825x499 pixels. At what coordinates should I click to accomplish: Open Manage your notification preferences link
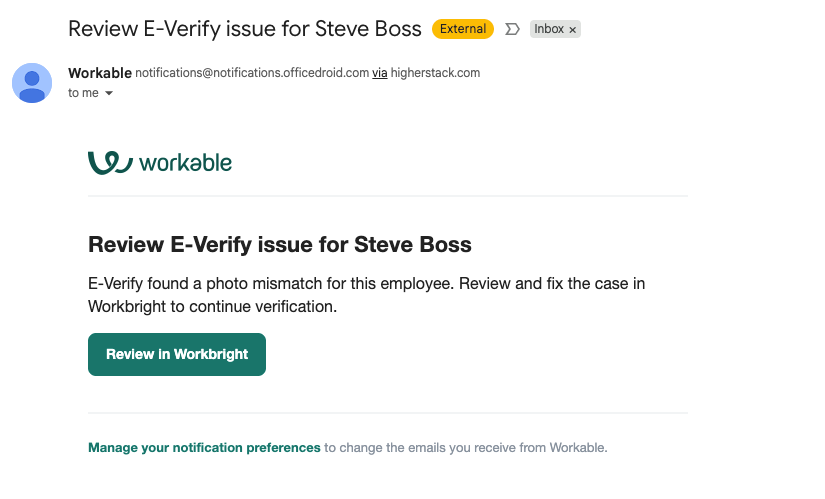204,447
